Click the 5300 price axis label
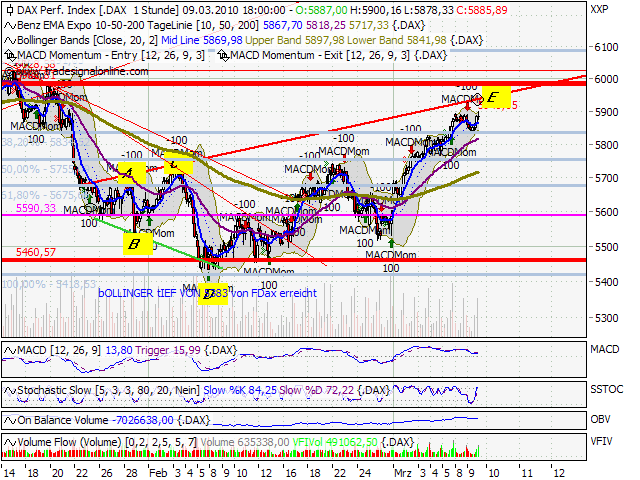The width and height of the screenshot is (640, 480). click(x=606, y=318)
